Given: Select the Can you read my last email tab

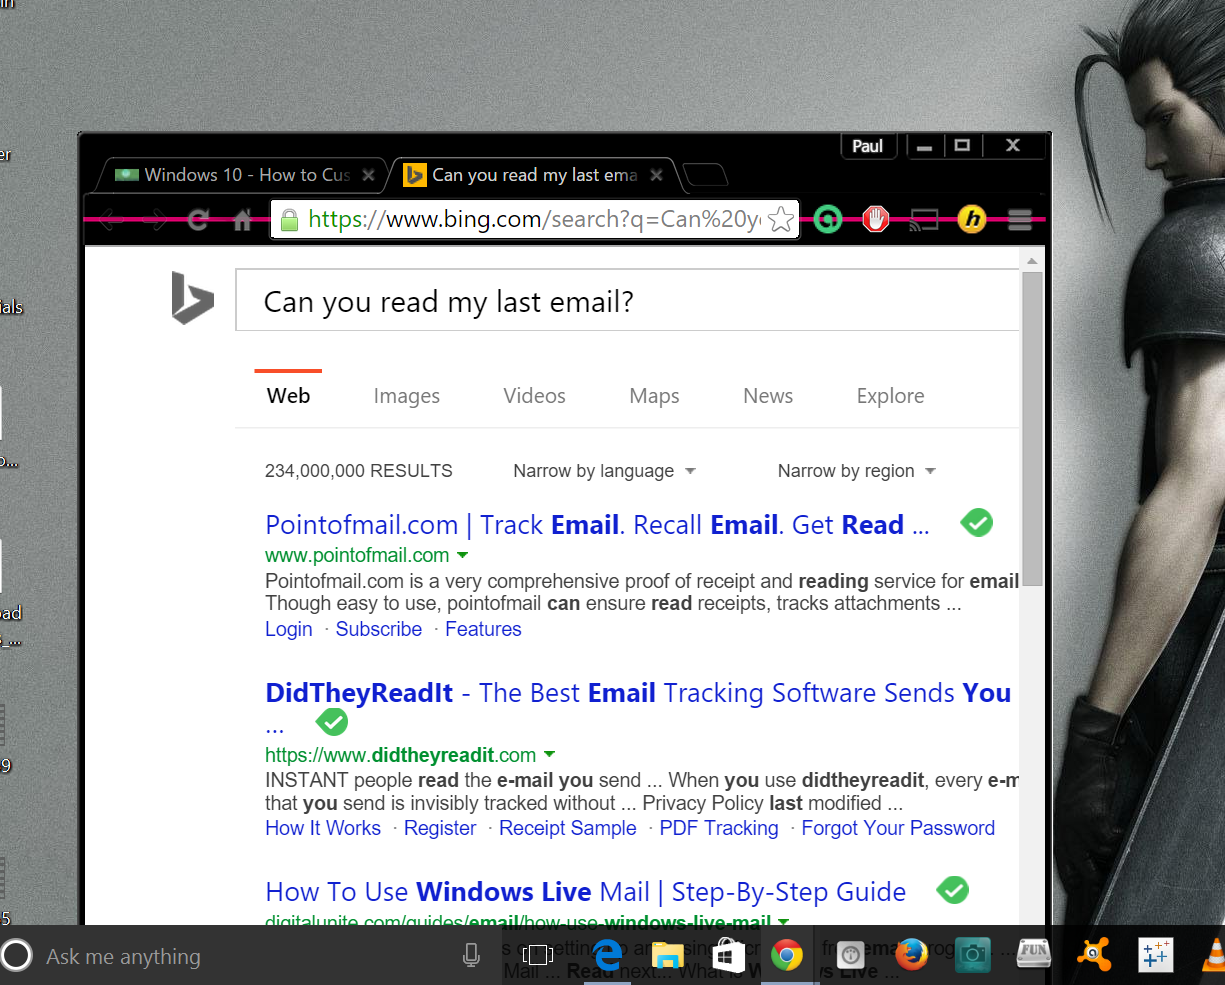Looking at the screenshot, I should pos(532,175).
